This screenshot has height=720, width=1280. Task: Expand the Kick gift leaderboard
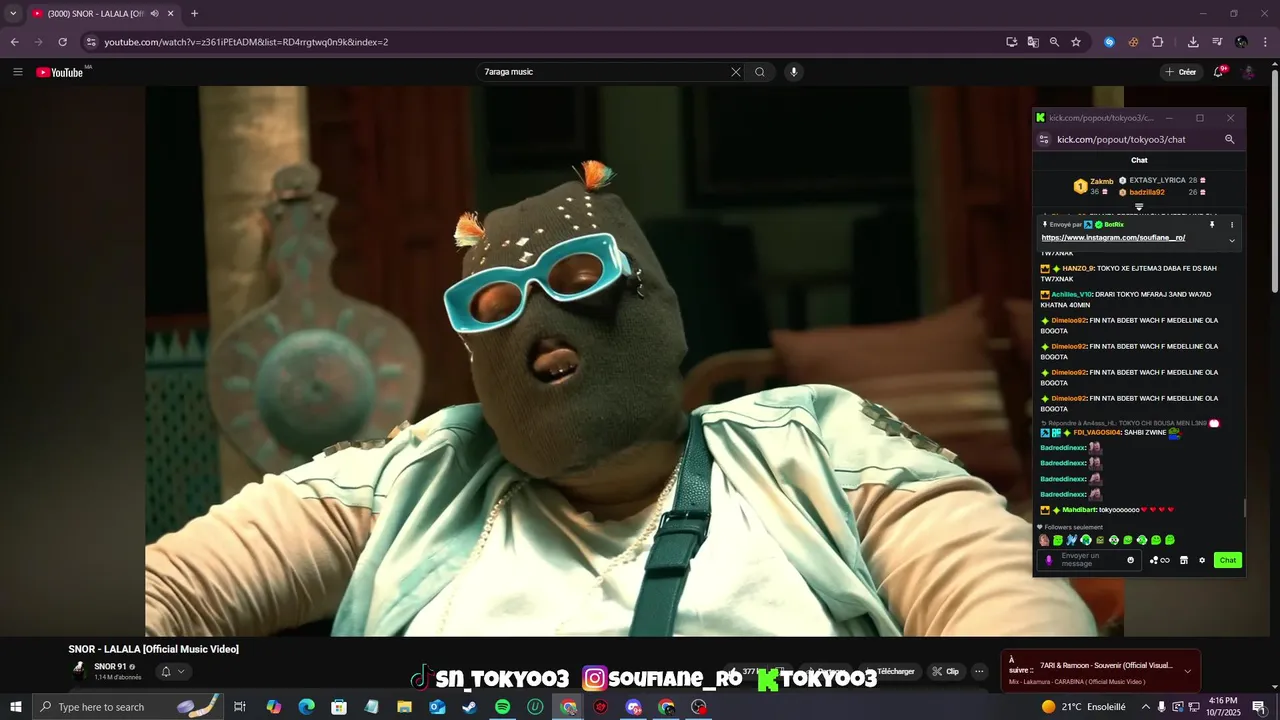coord(1139,207)
